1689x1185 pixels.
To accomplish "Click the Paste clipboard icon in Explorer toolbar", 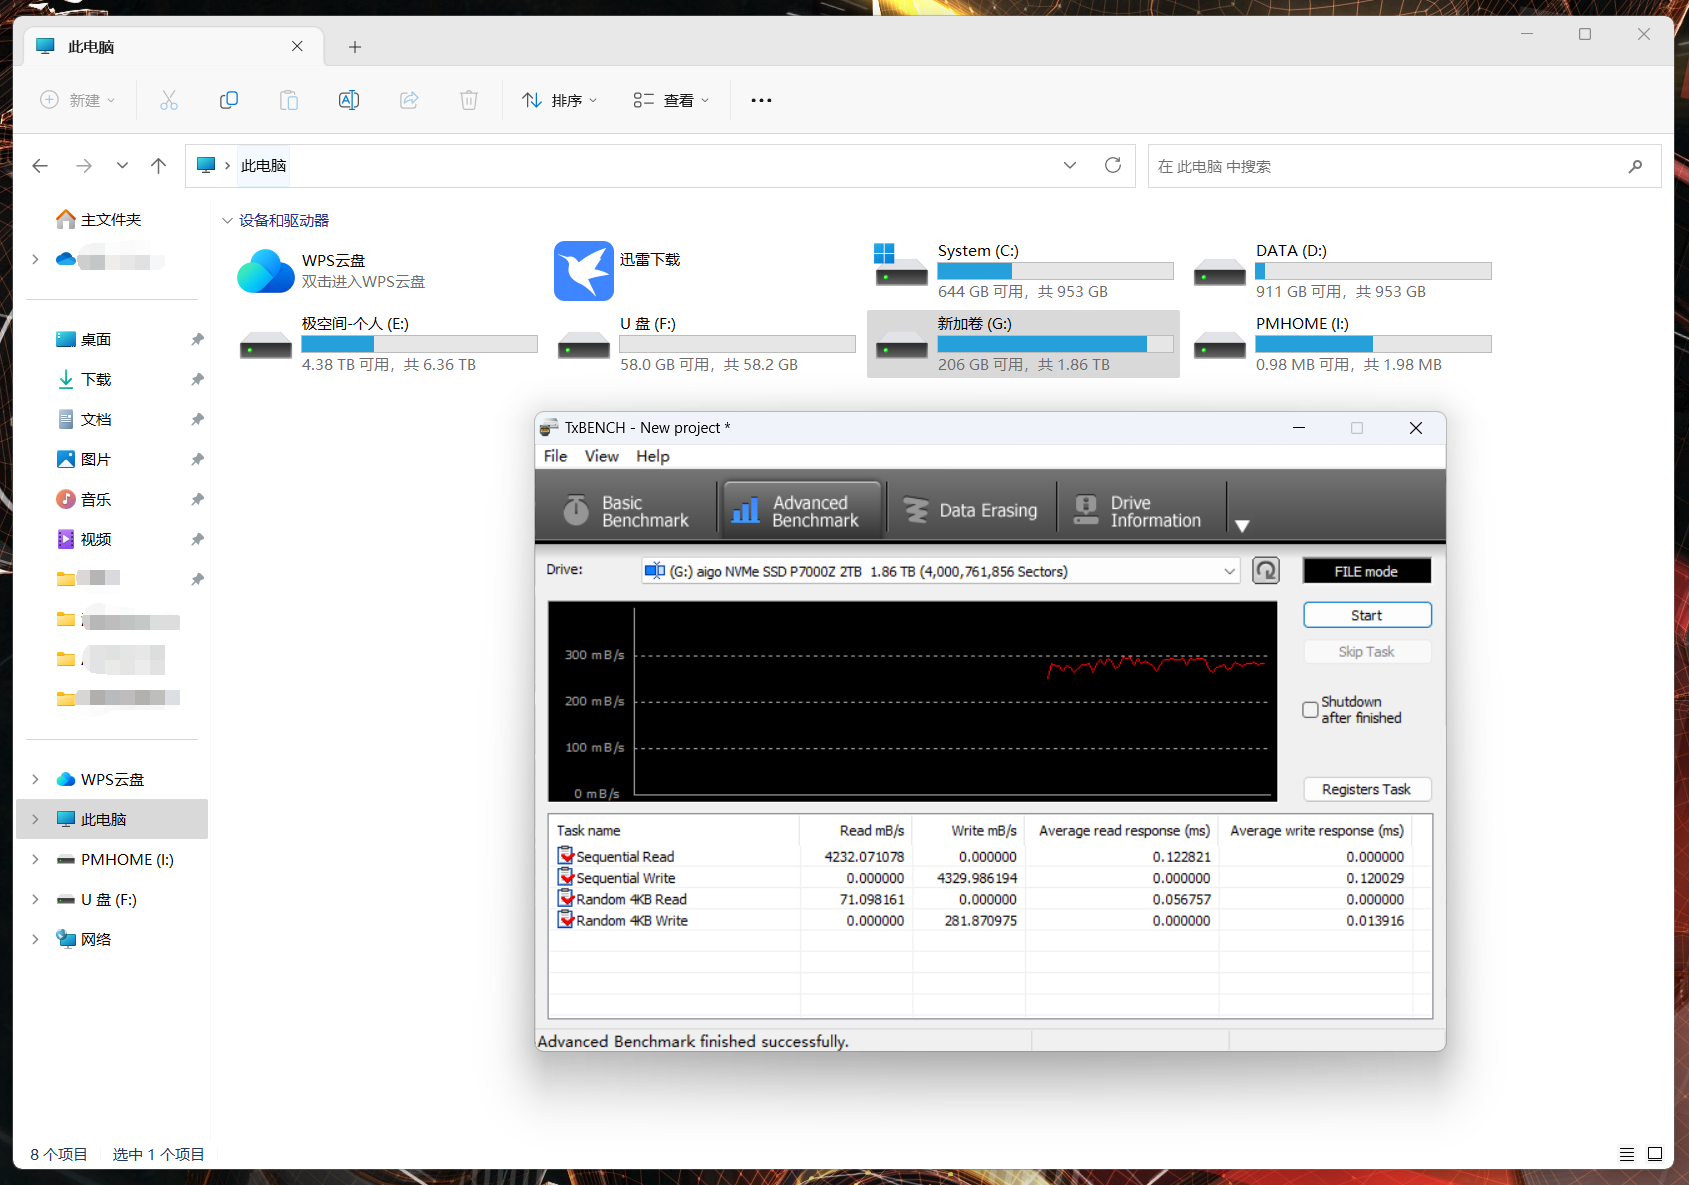I will (x=289, y=100).
